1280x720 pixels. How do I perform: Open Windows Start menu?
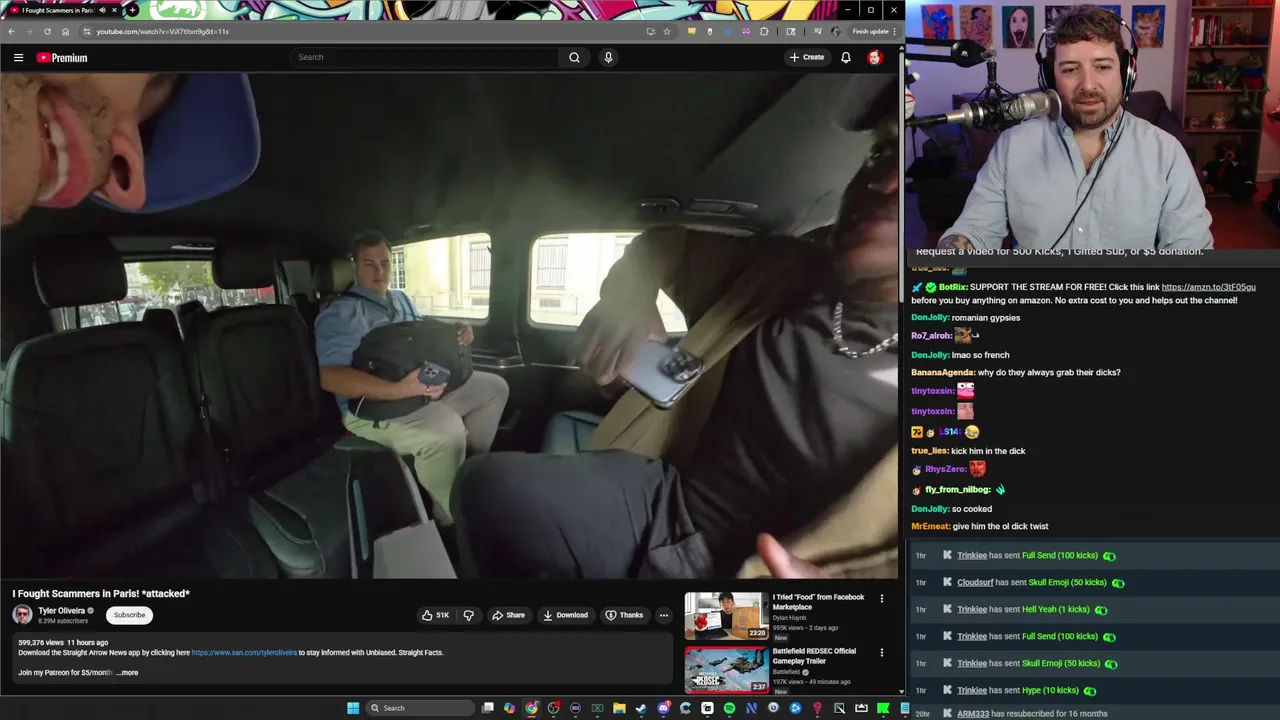(x=353, y=708)
